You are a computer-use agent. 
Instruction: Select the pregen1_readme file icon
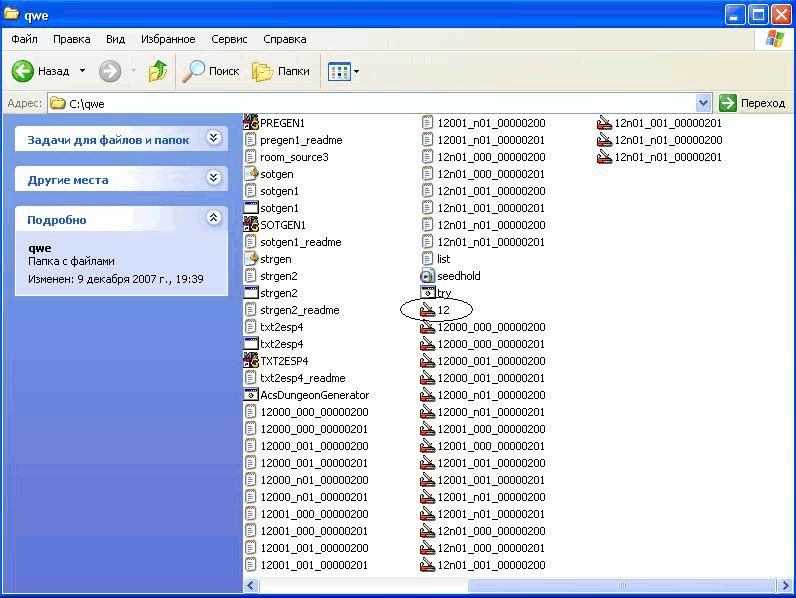pyautogui.click(x=250, y=140)
